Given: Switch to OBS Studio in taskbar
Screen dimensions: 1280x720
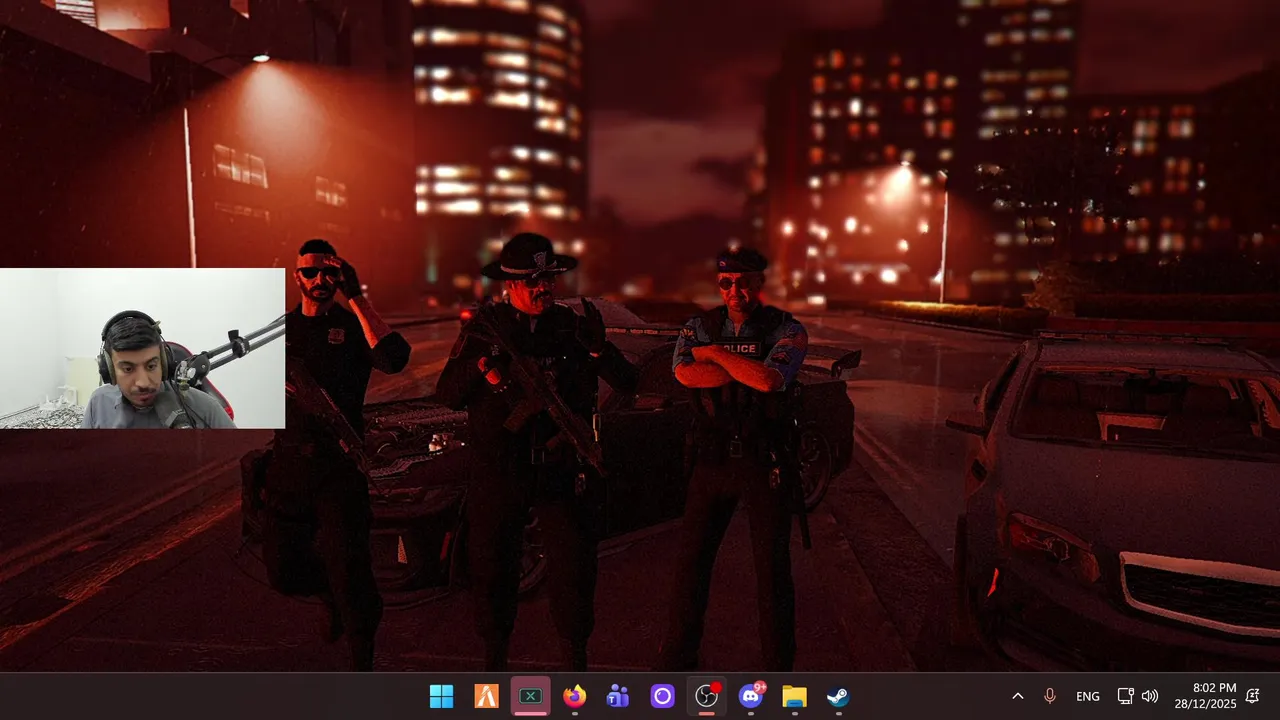Looking at the screenshot, I should click(707, 696).
